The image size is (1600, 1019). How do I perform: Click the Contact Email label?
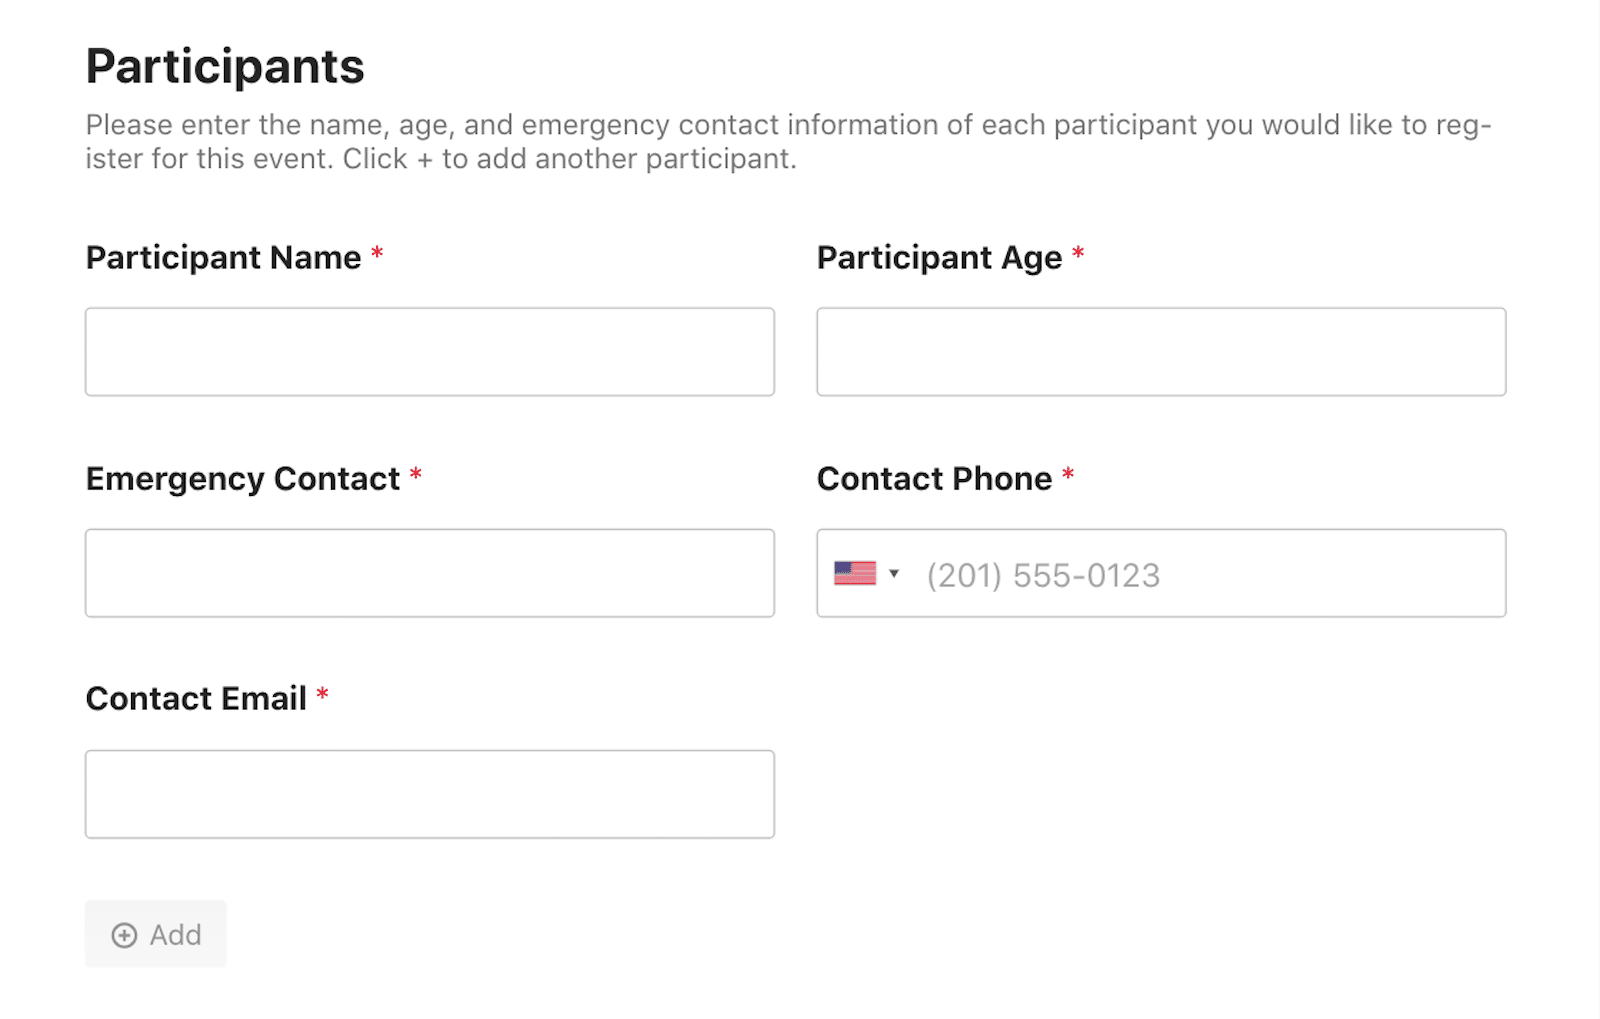point(196,698)
